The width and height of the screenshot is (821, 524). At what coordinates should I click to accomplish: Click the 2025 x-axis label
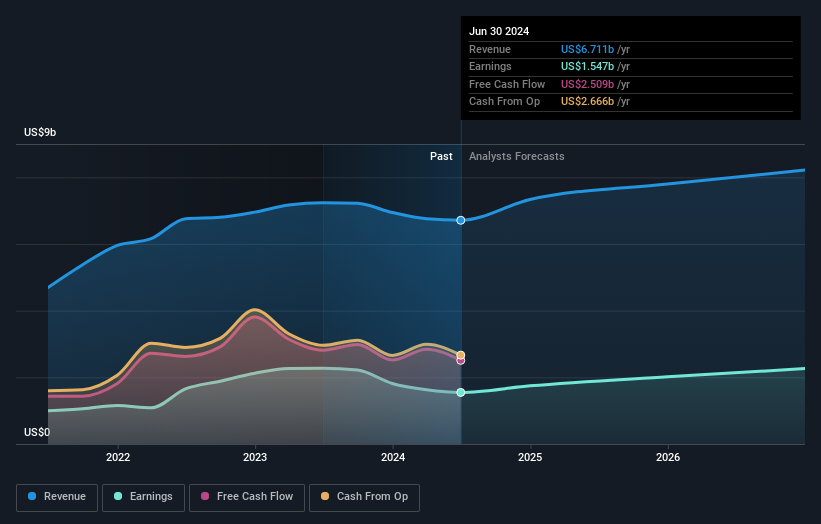pyautogui.click(x=530, y=458)
